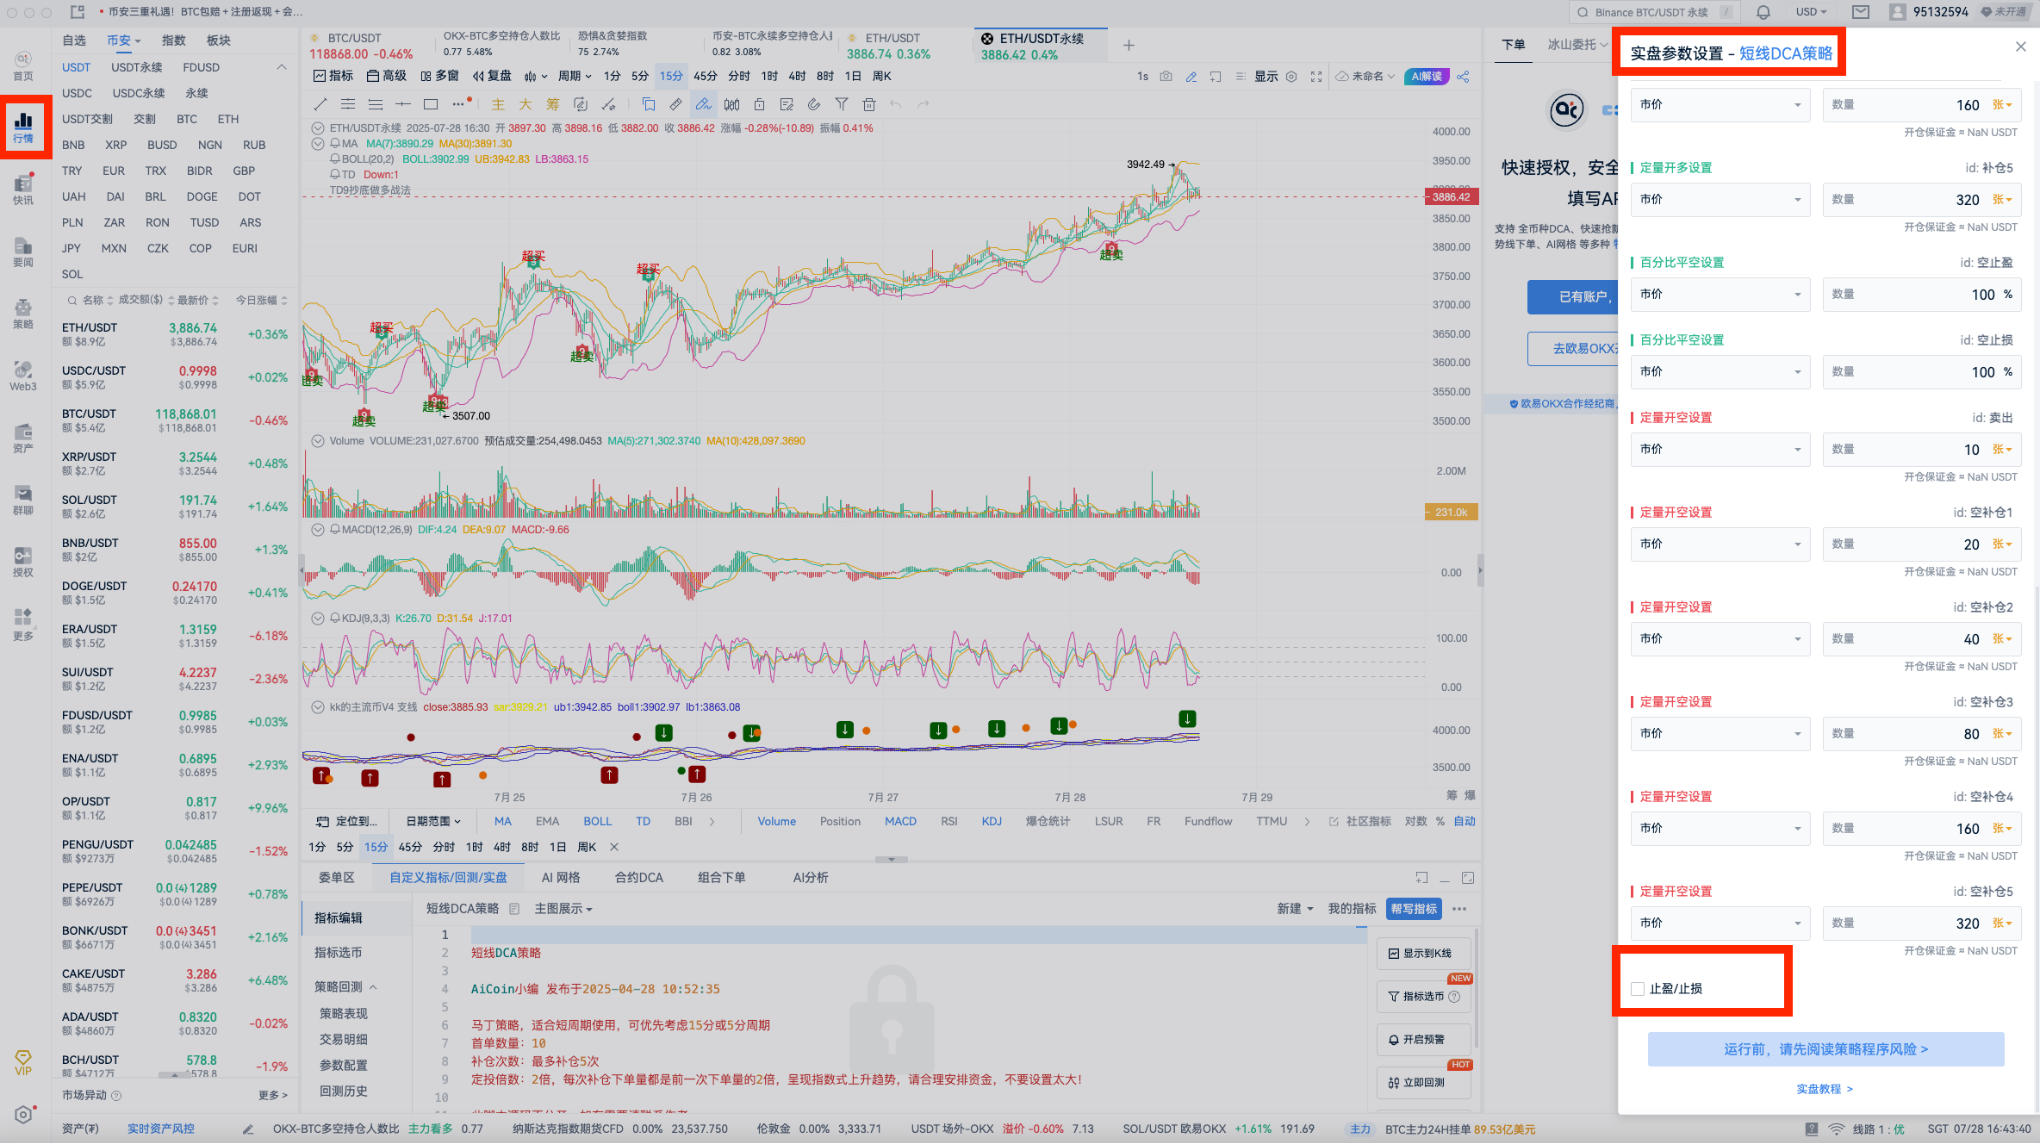Open the 周期 period dropdown
Viewport: 2040px width, 1143px height.
(x=575, y=76)
